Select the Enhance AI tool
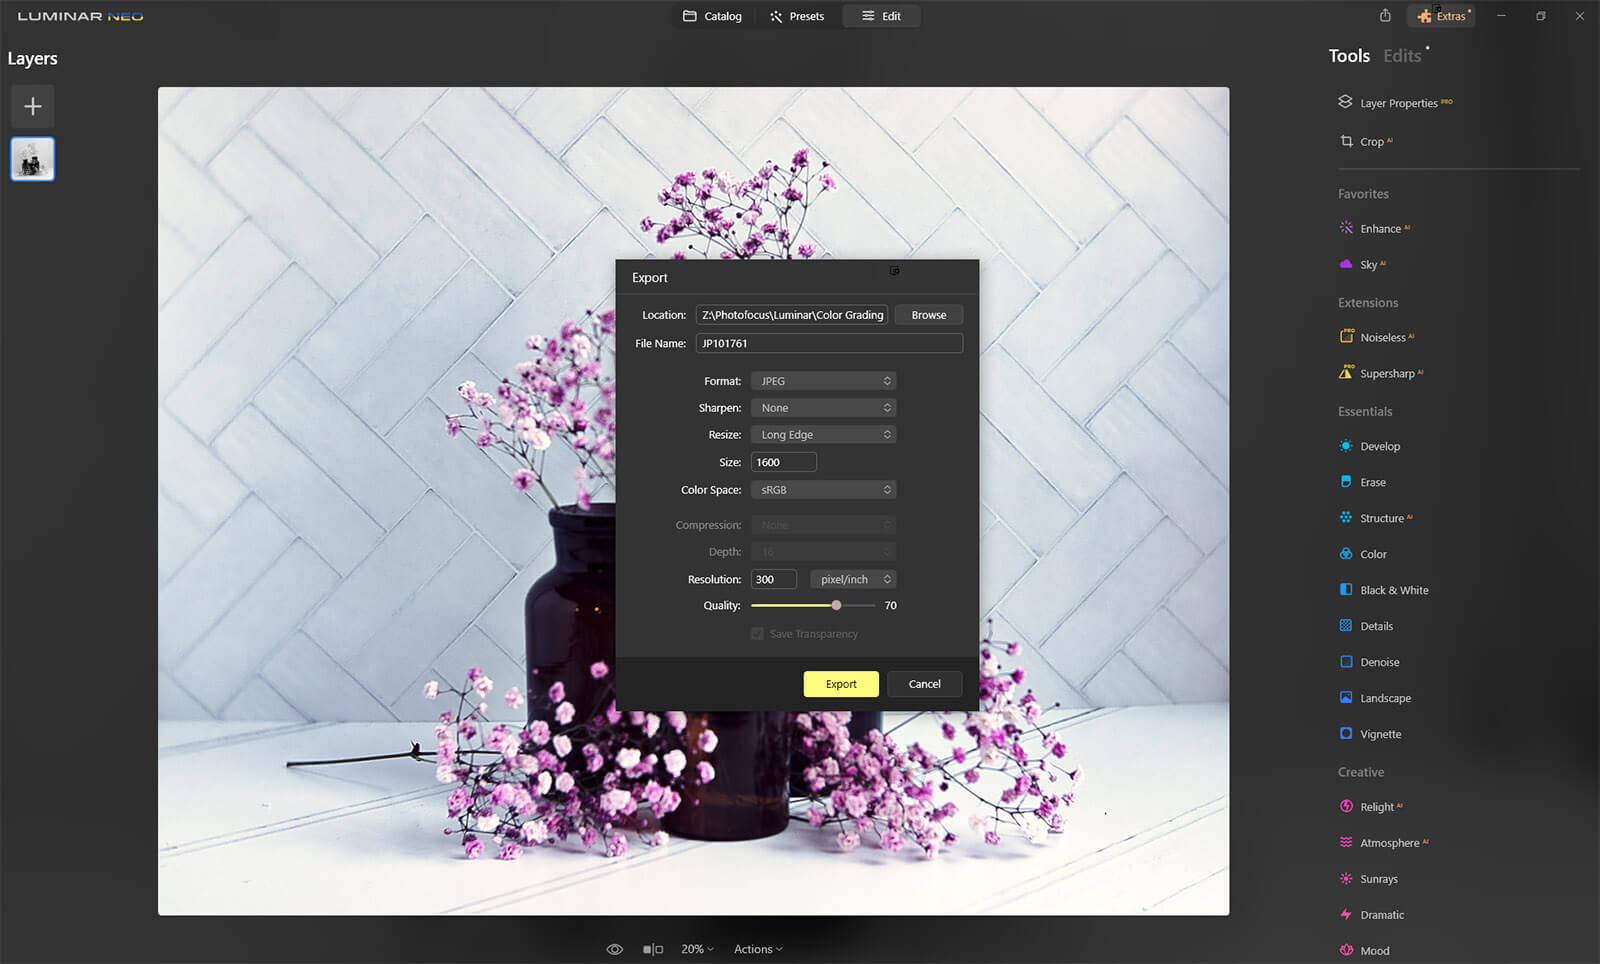 click(x=1379, y=229)
